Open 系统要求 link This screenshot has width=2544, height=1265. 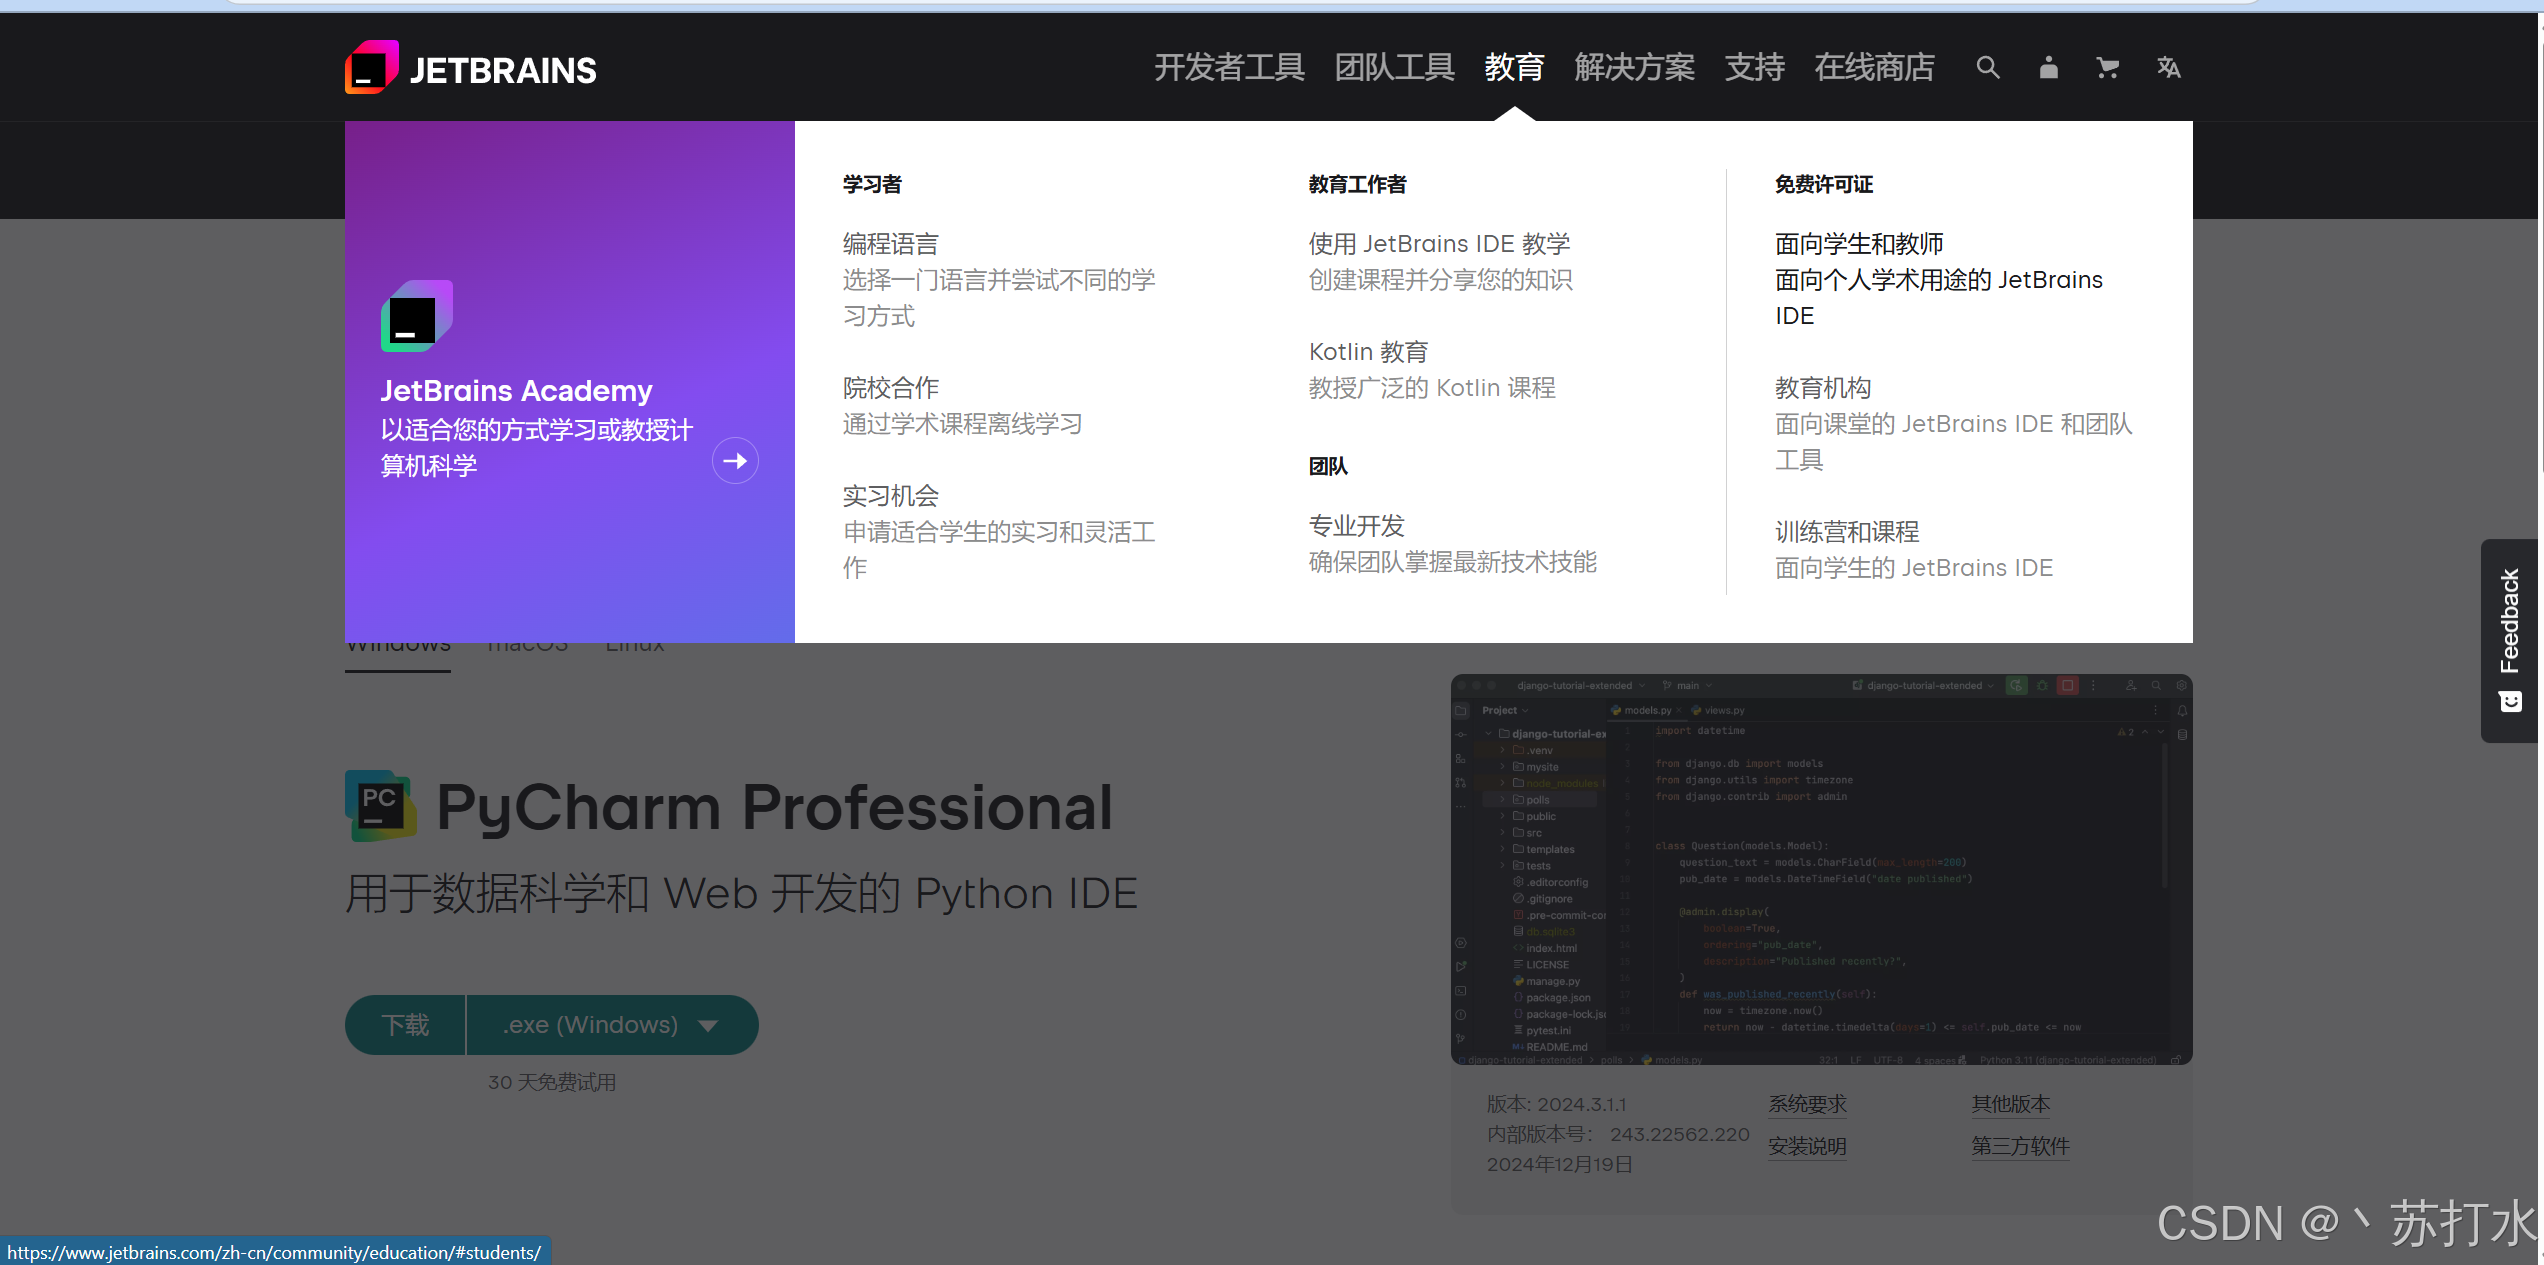[x=1807, y=1104]
